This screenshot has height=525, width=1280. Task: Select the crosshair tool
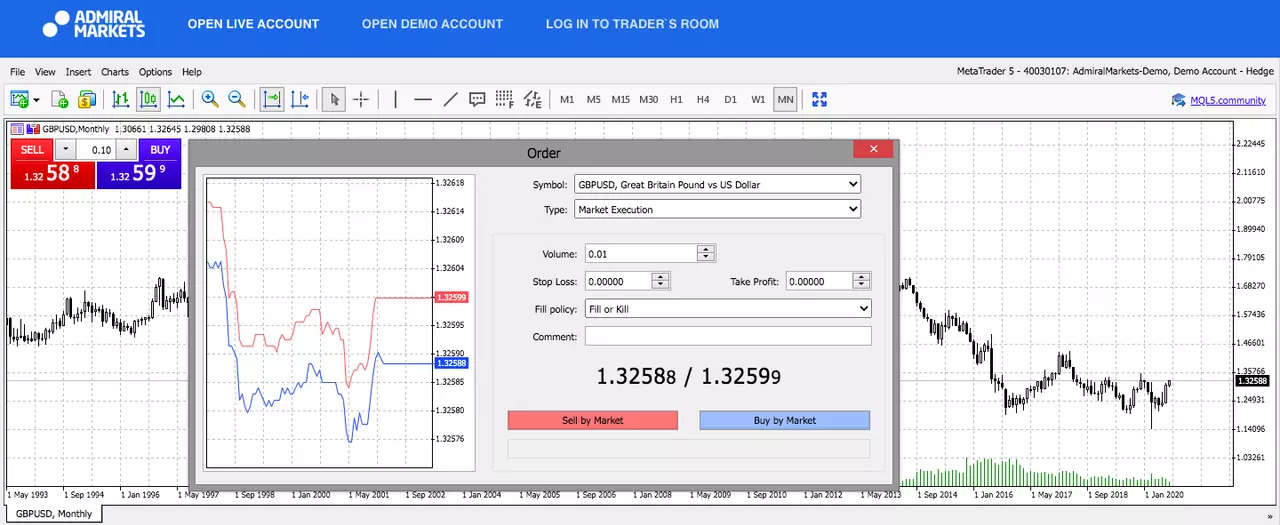[x=361, y=99]
